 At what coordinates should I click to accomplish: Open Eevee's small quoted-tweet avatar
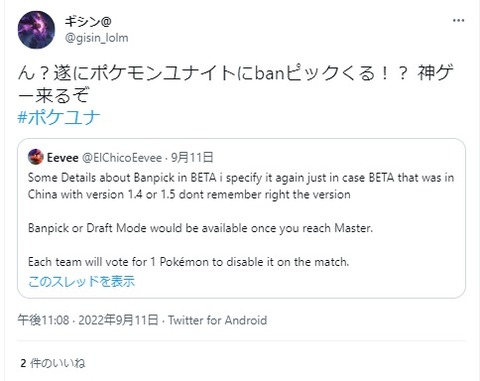point(36,157)
